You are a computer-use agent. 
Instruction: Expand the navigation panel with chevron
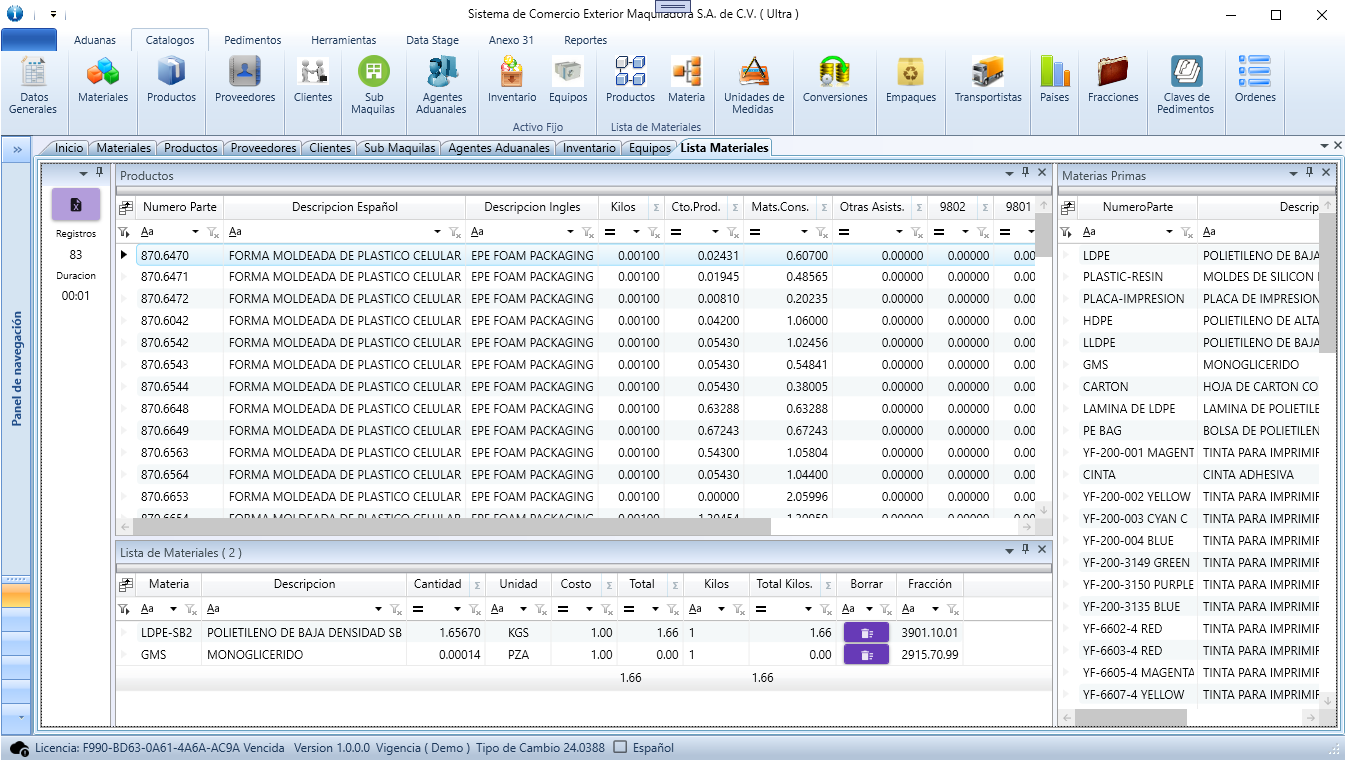click(17, 149)
